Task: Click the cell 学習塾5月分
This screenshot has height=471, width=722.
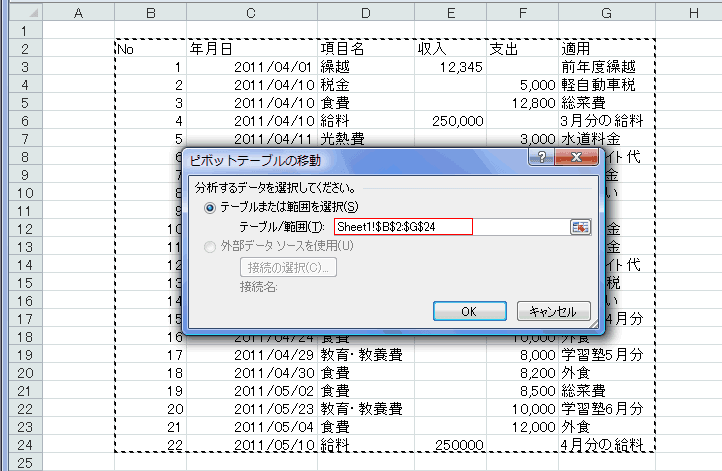Action: 607,355
